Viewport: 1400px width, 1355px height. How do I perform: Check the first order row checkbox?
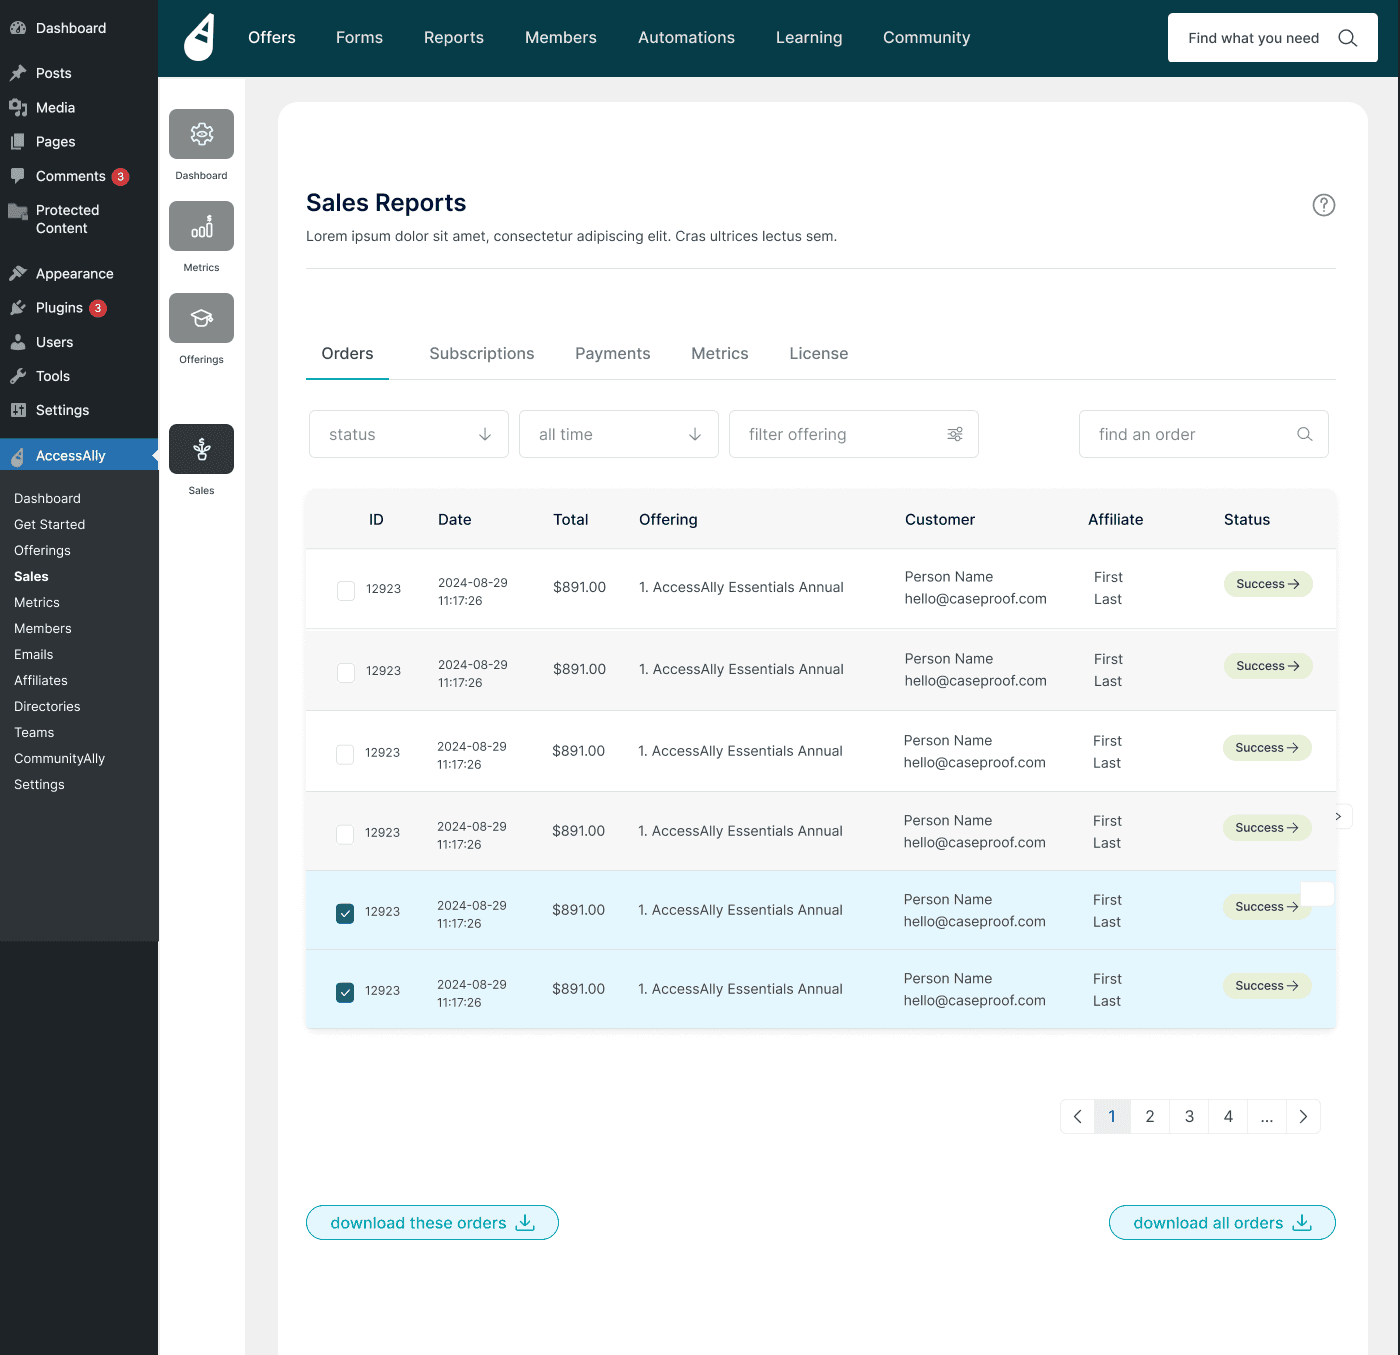[346, 590]
